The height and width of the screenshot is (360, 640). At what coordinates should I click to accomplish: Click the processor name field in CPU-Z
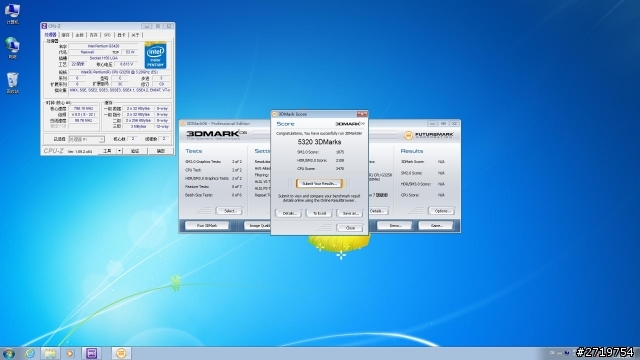(104, 46)
